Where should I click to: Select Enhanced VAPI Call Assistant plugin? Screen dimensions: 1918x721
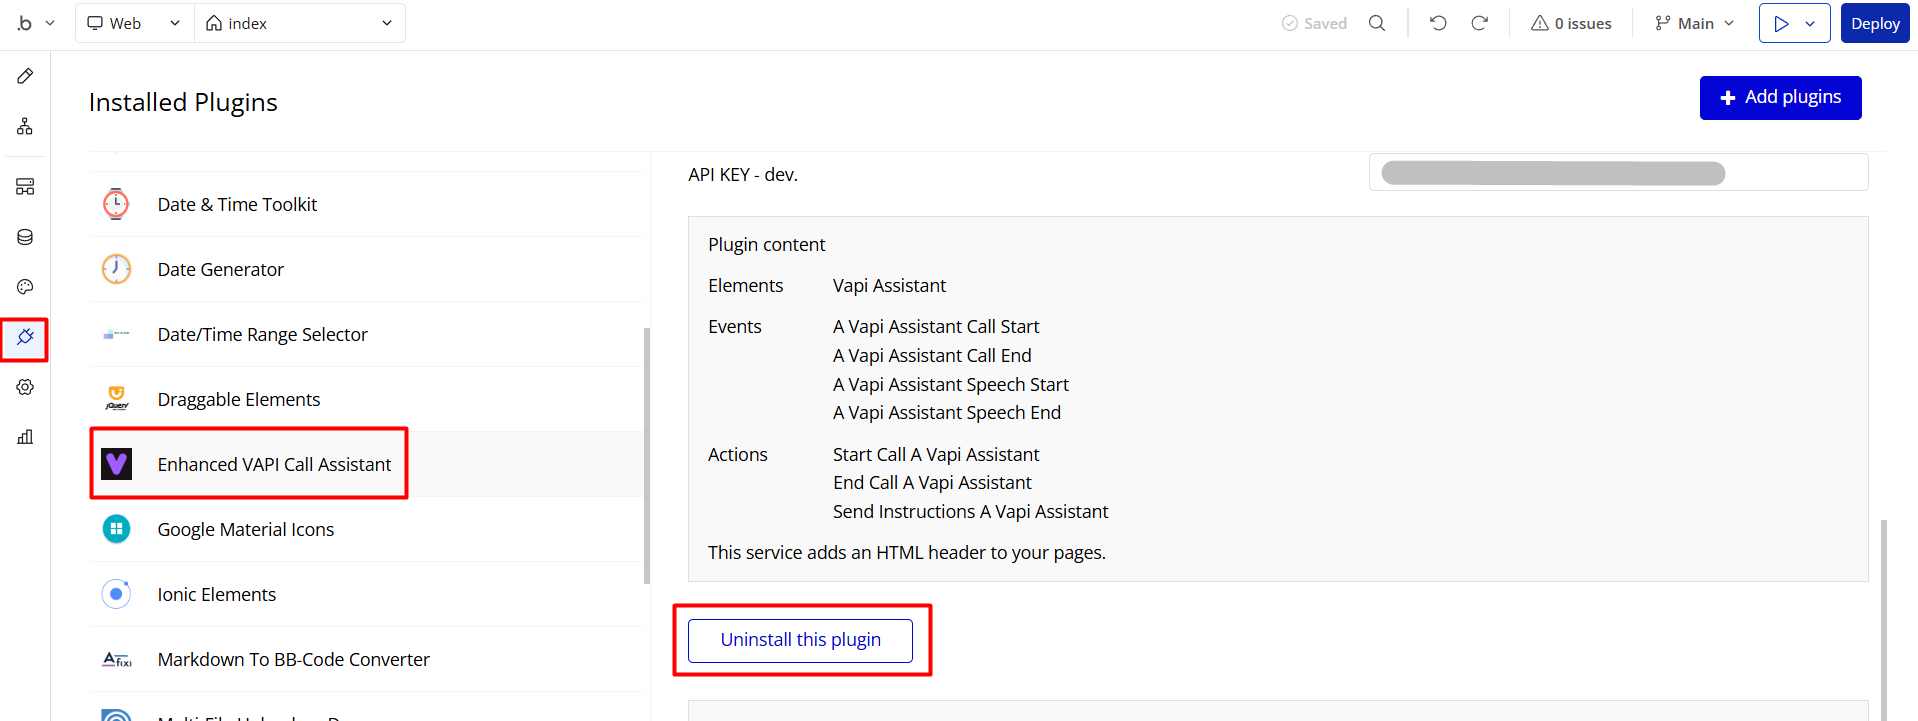click(x=273, y=464)
